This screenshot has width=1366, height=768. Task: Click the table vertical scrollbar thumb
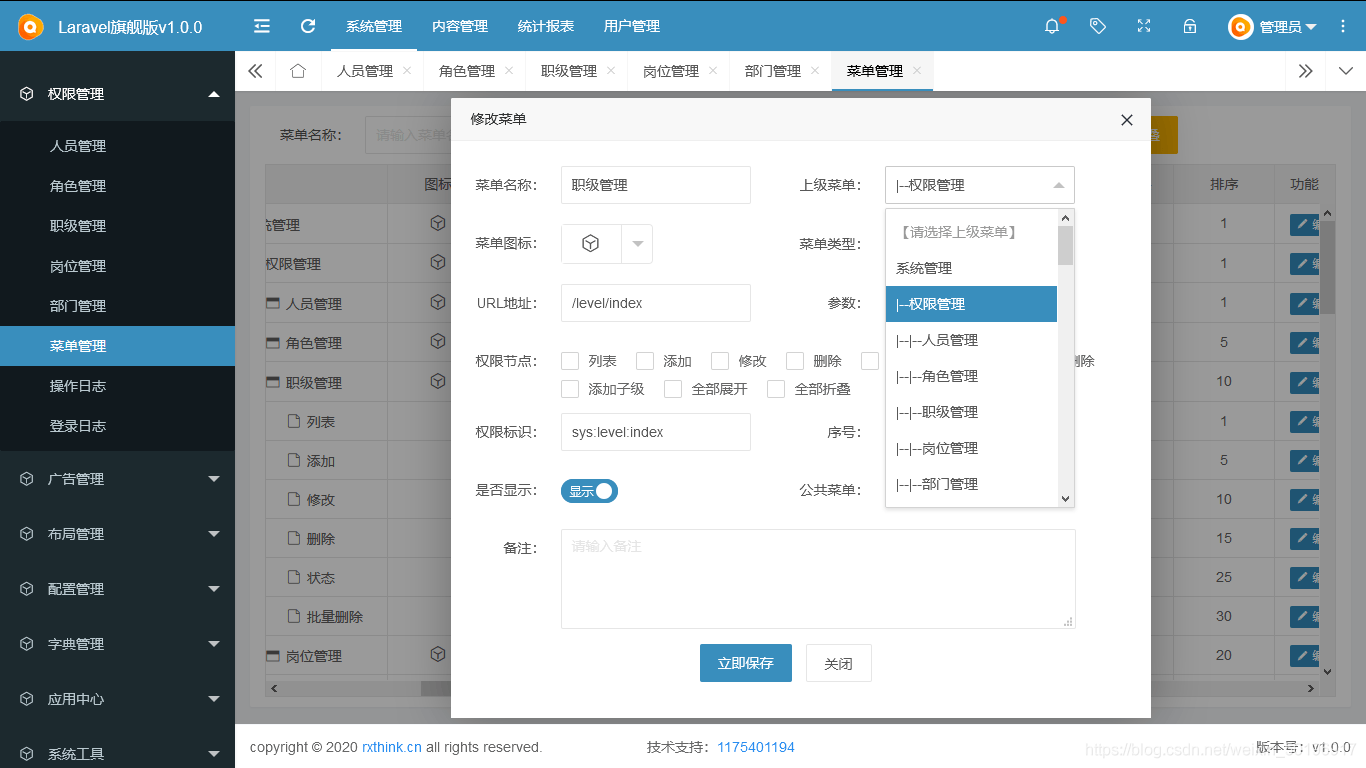pos(1328,268)
